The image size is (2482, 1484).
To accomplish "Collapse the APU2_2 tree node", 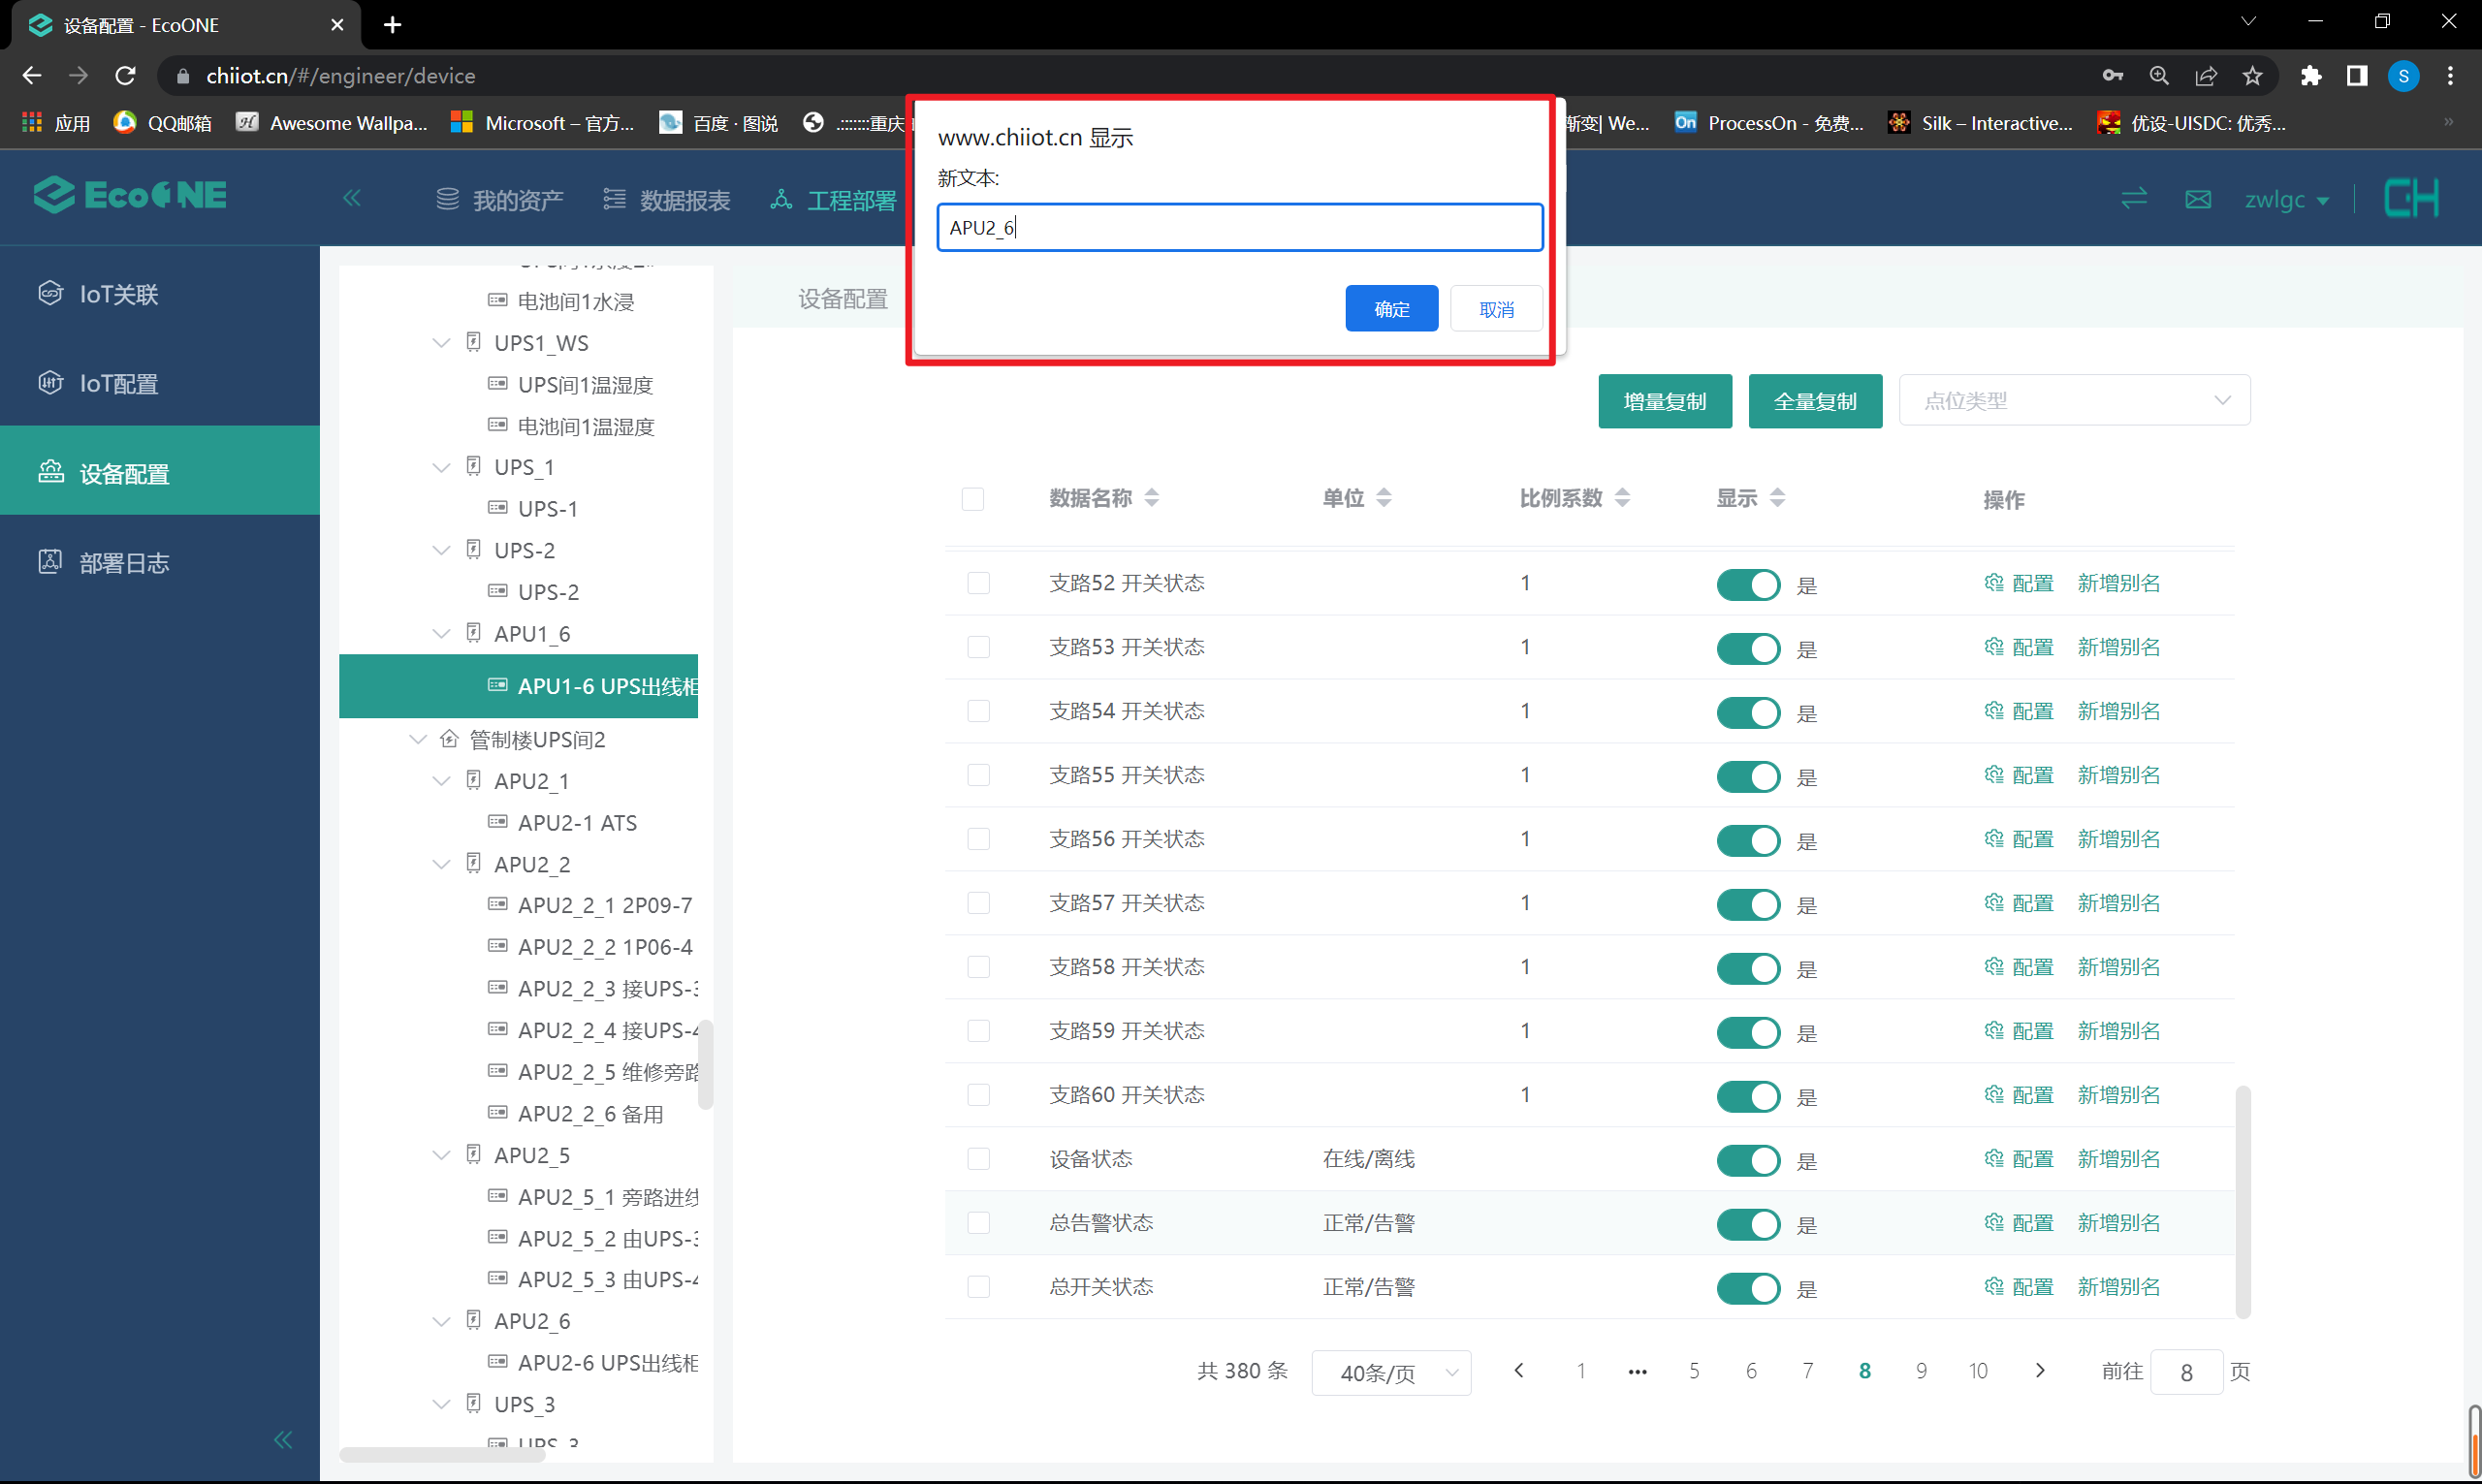I will click(x=441, y=864).
